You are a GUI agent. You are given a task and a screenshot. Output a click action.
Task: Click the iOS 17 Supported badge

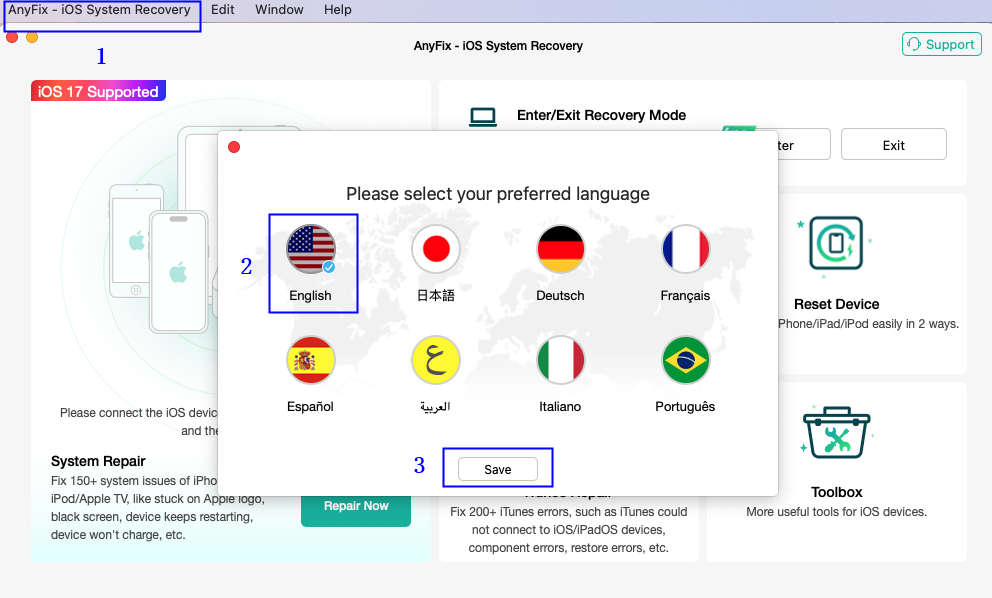tap(98, 91)
